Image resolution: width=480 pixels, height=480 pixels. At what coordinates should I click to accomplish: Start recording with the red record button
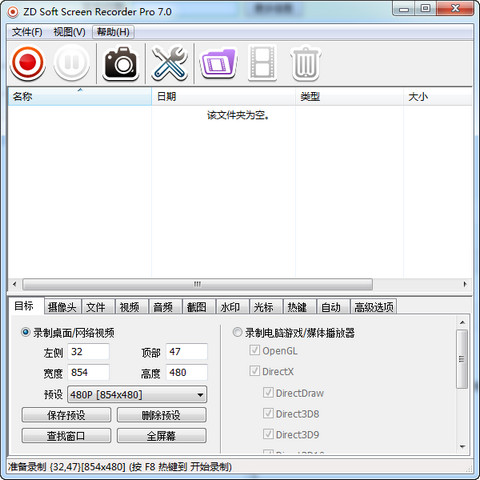(x=28, y=62)
